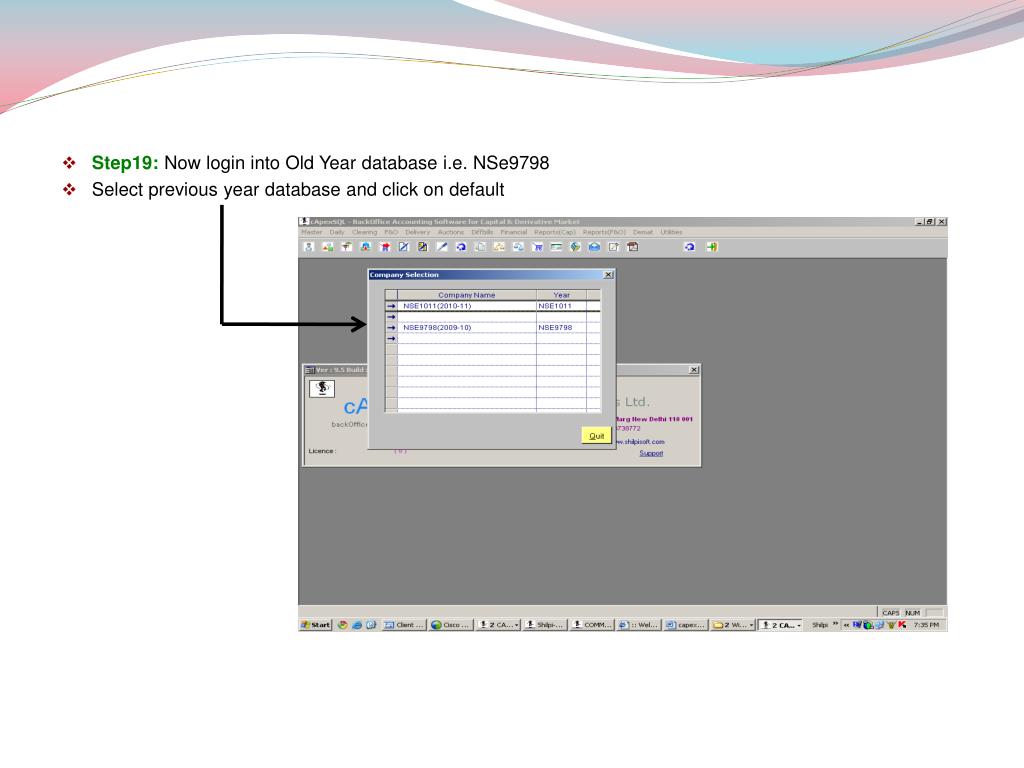Click the refresh icon beside the pen icon
1024x768 pixels.
pyautogui.click(x=461, y=247)
